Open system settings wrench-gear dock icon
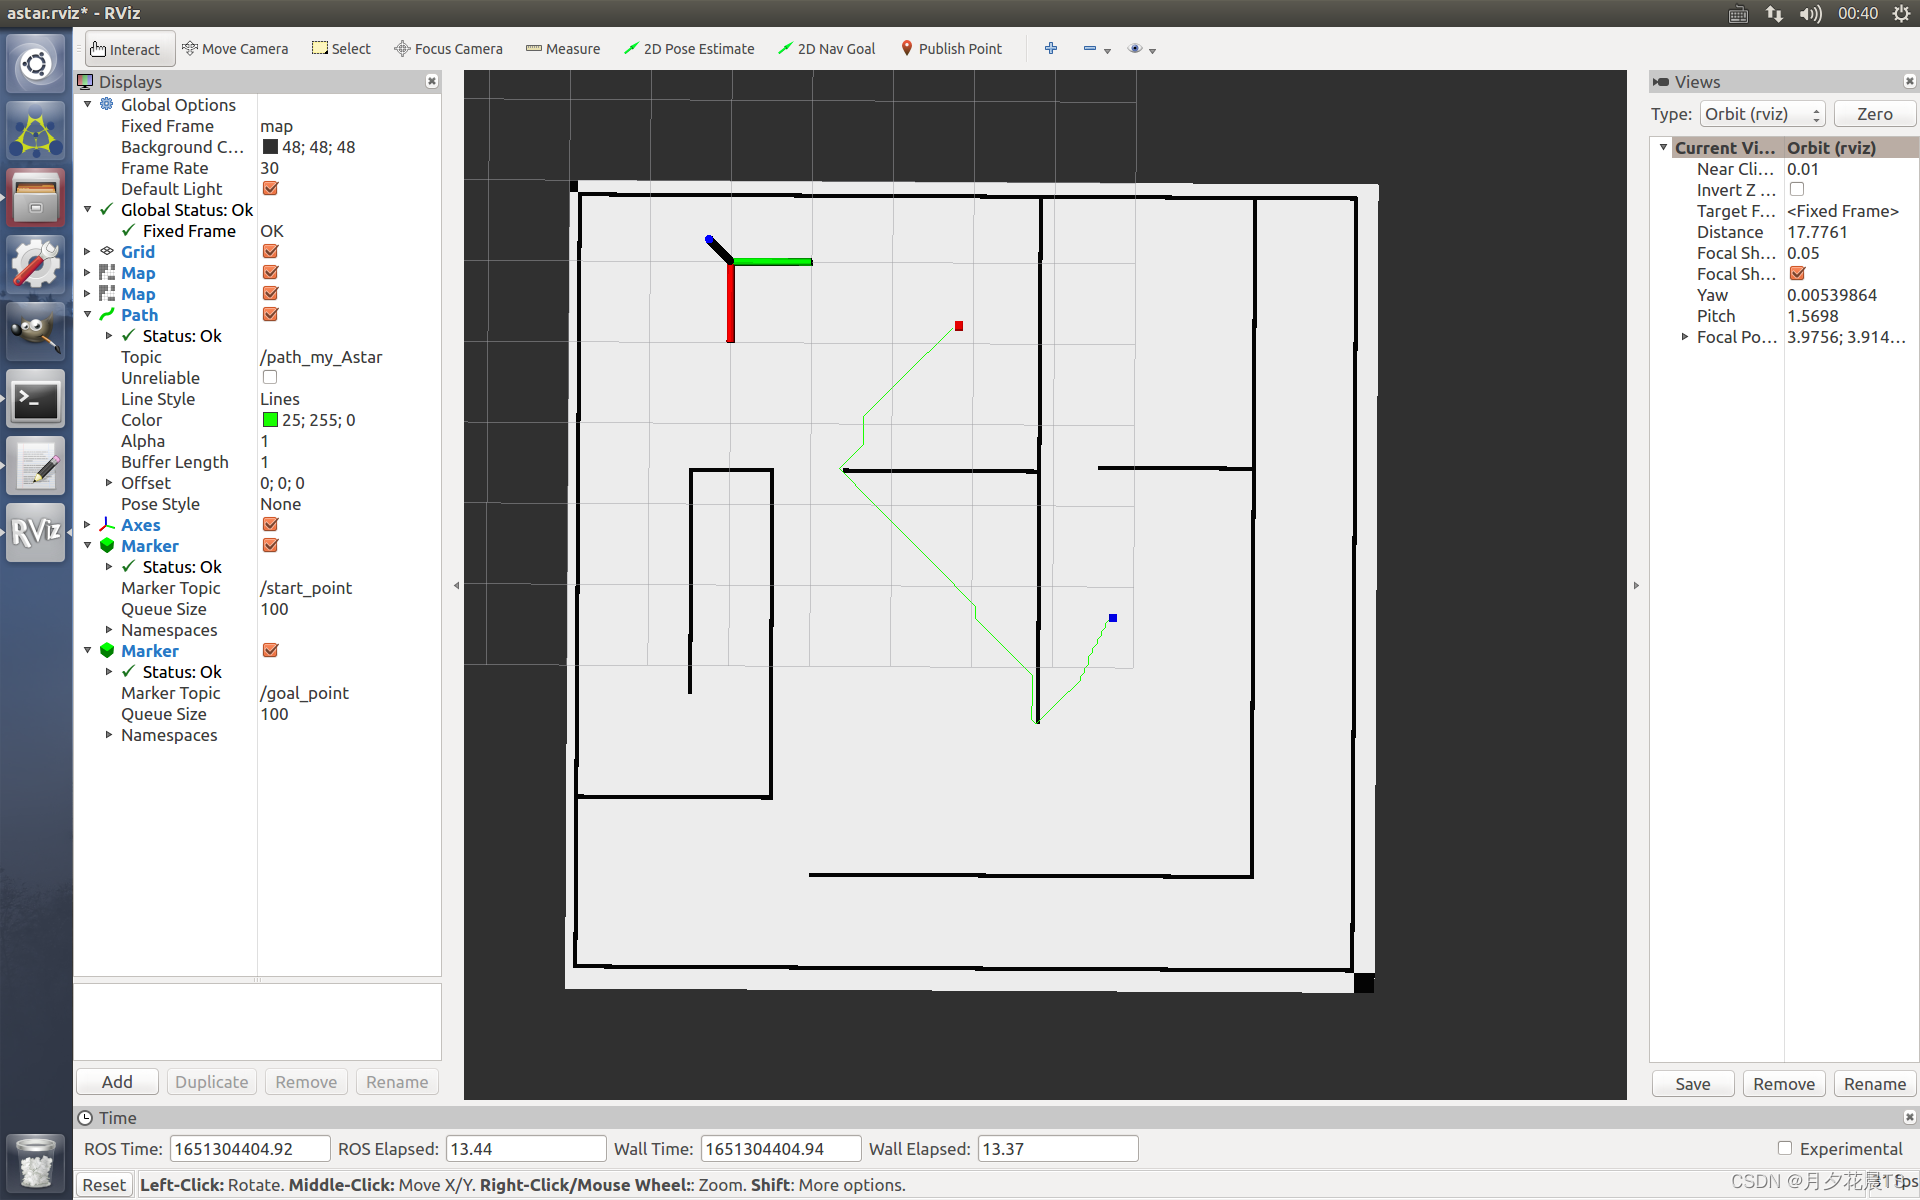This screenshot has width=1920, height=1200. (x=36, y=265)
